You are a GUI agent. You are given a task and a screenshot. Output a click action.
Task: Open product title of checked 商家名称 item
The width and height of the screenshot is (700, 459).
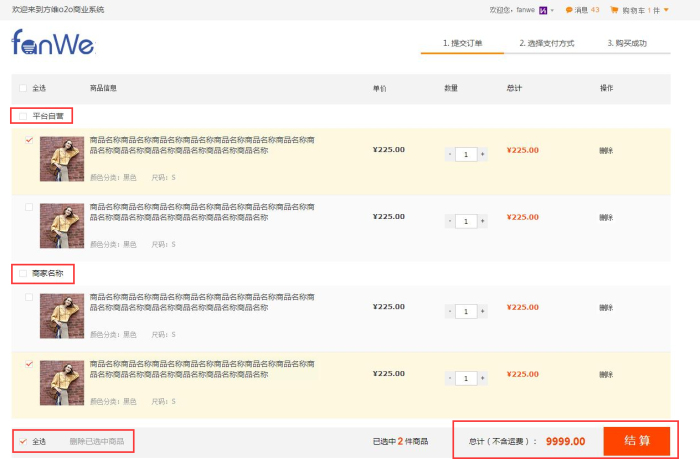pos(202,369)
